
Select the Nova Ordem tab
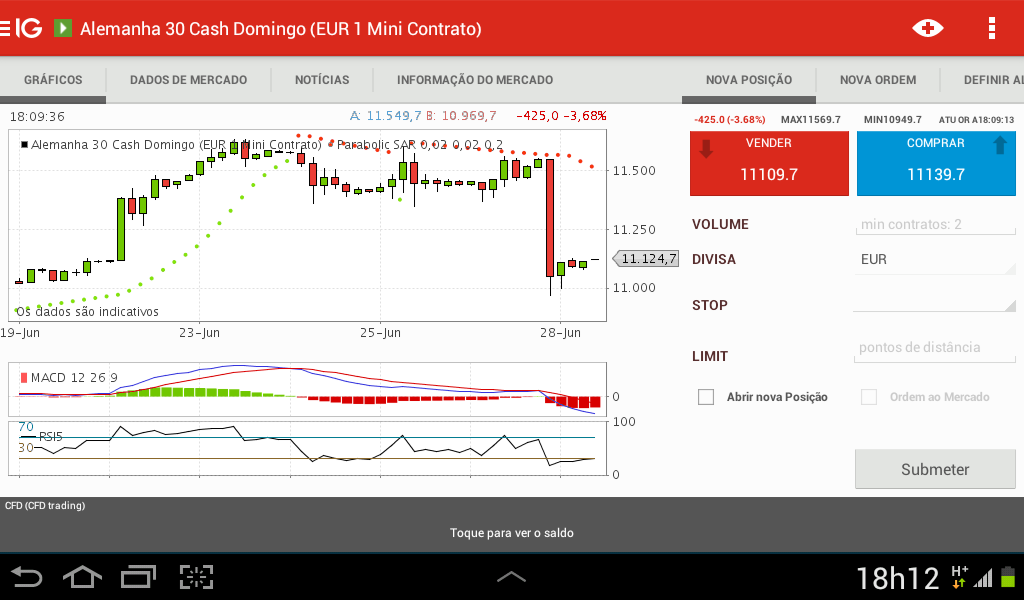click(878, 80)
